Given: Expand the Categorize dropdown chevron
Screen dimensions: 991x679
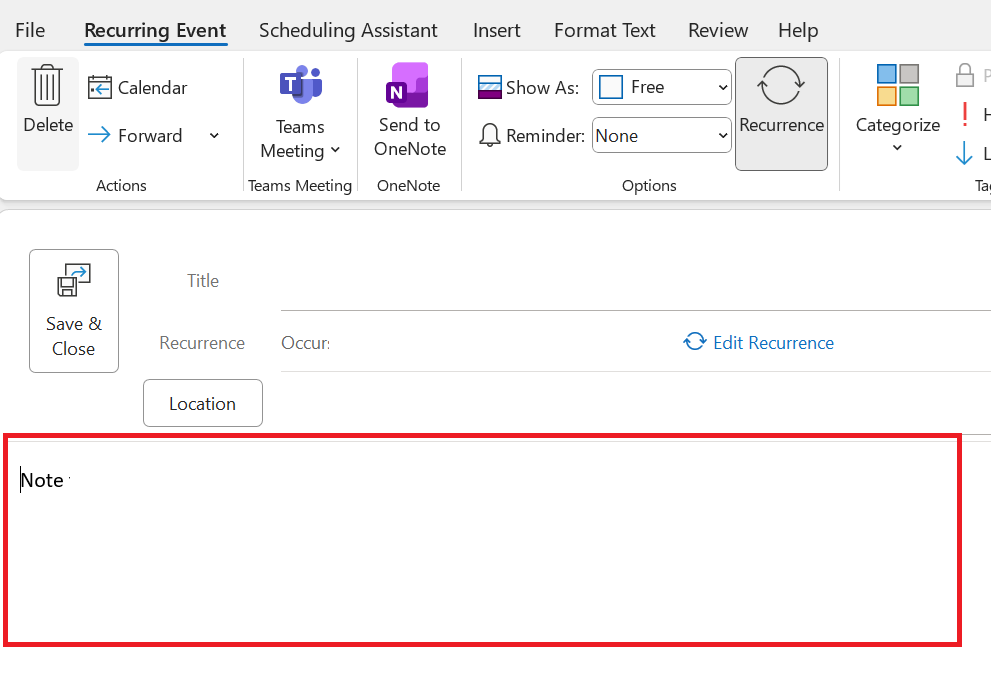Looking at the screenshot, I should (897, 147).
